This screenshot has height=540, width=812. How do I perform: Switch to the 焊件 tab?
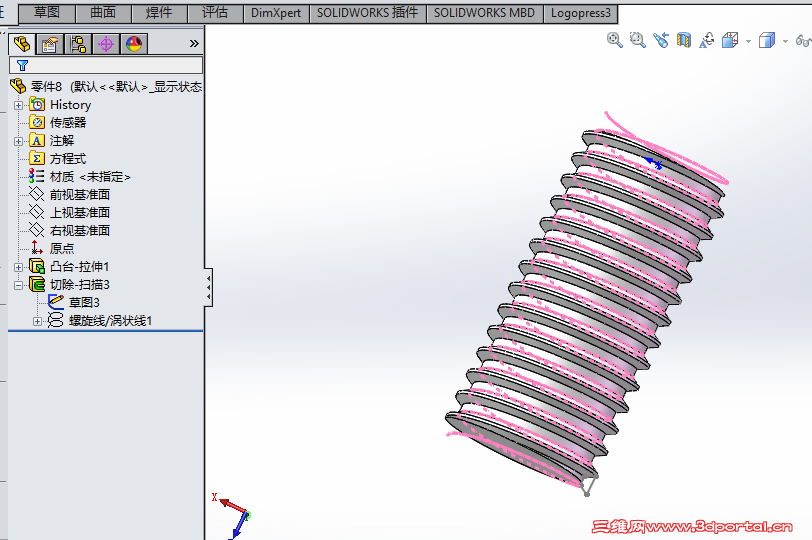(x=159, y=13)
